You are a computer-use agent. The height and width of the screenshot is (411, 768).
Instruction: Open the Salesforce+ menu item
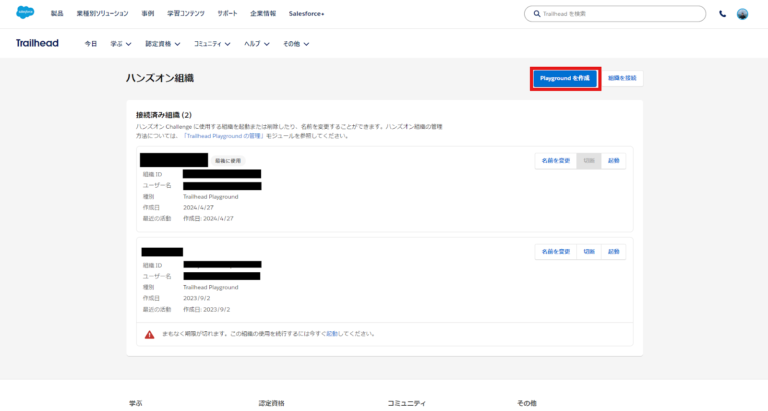(x=315, y=14)
